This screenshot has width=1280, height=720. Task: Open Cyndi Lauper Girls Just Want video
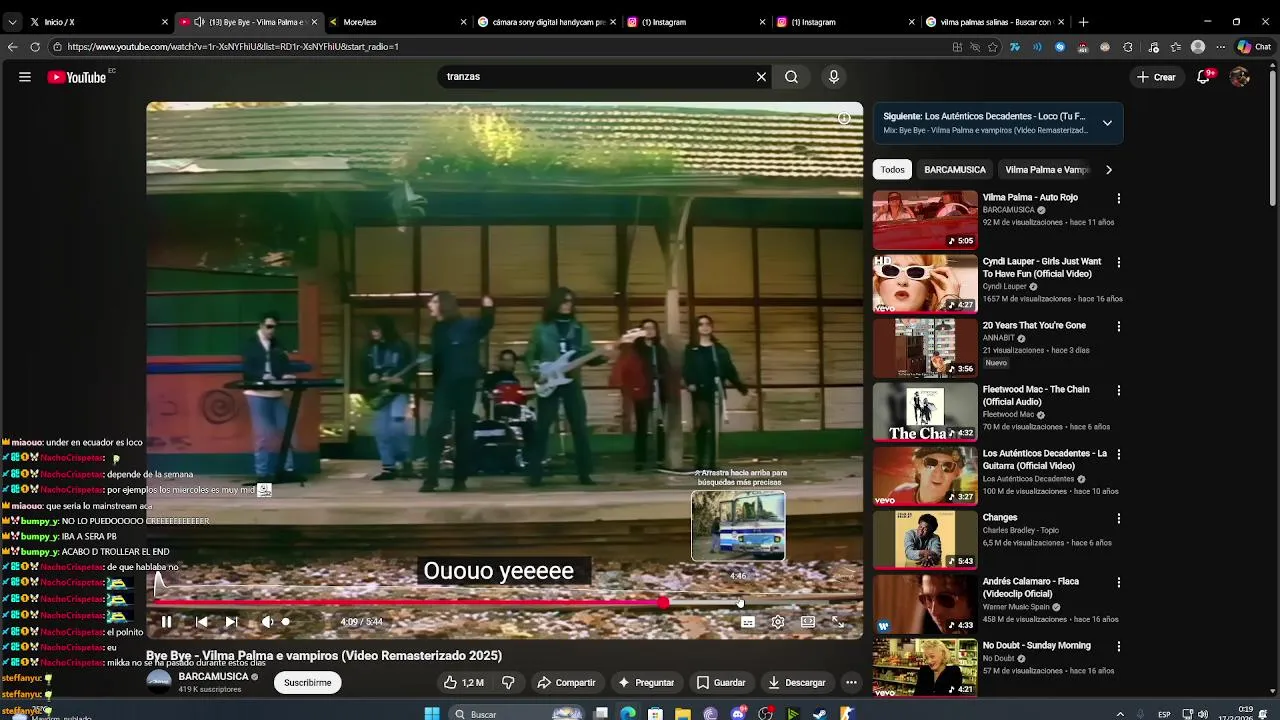[x=925, y=284]
